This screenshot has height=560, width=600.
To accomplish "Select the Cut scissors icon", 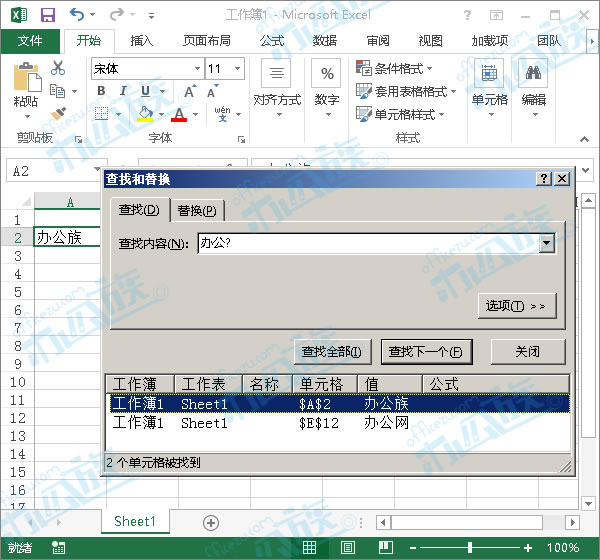I will click(x=58, y=68).
